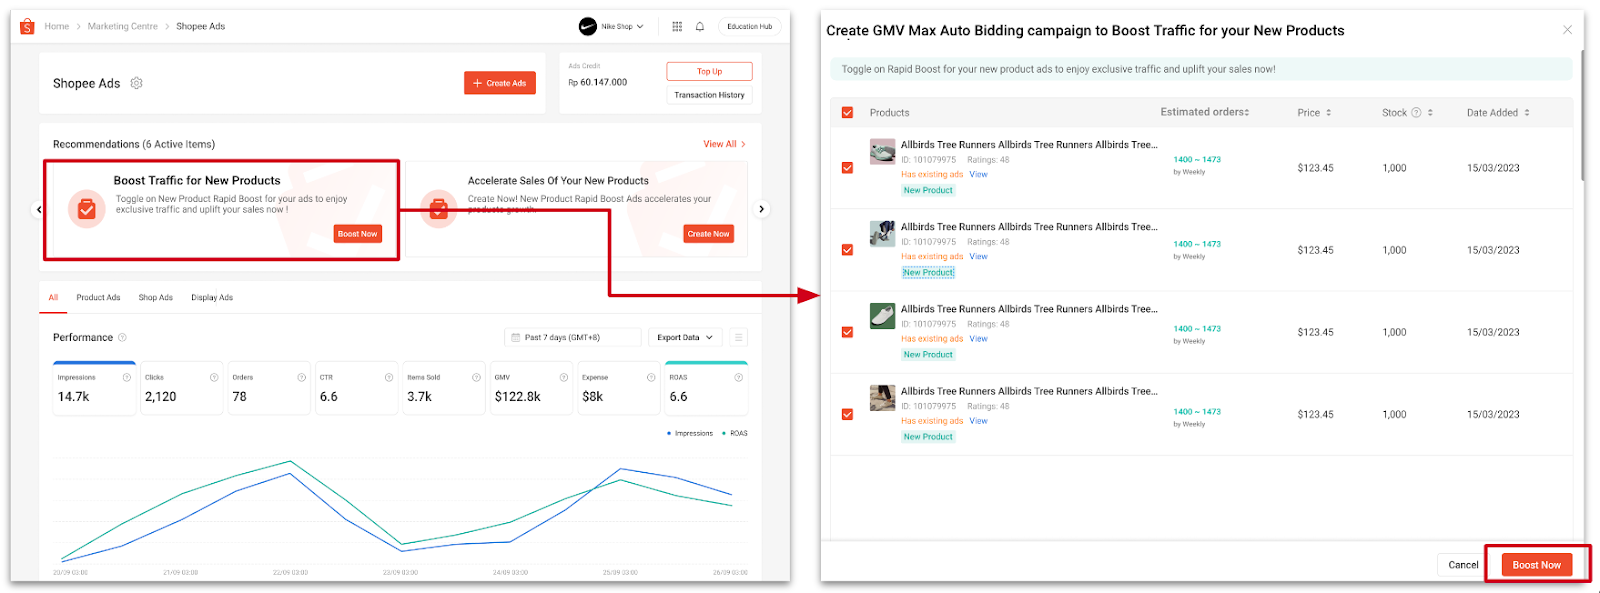The height and width of the screenshot is (593, 1600).
Task: Uncheck the first Allbirds product checkbox
Action: click(847, 168)
